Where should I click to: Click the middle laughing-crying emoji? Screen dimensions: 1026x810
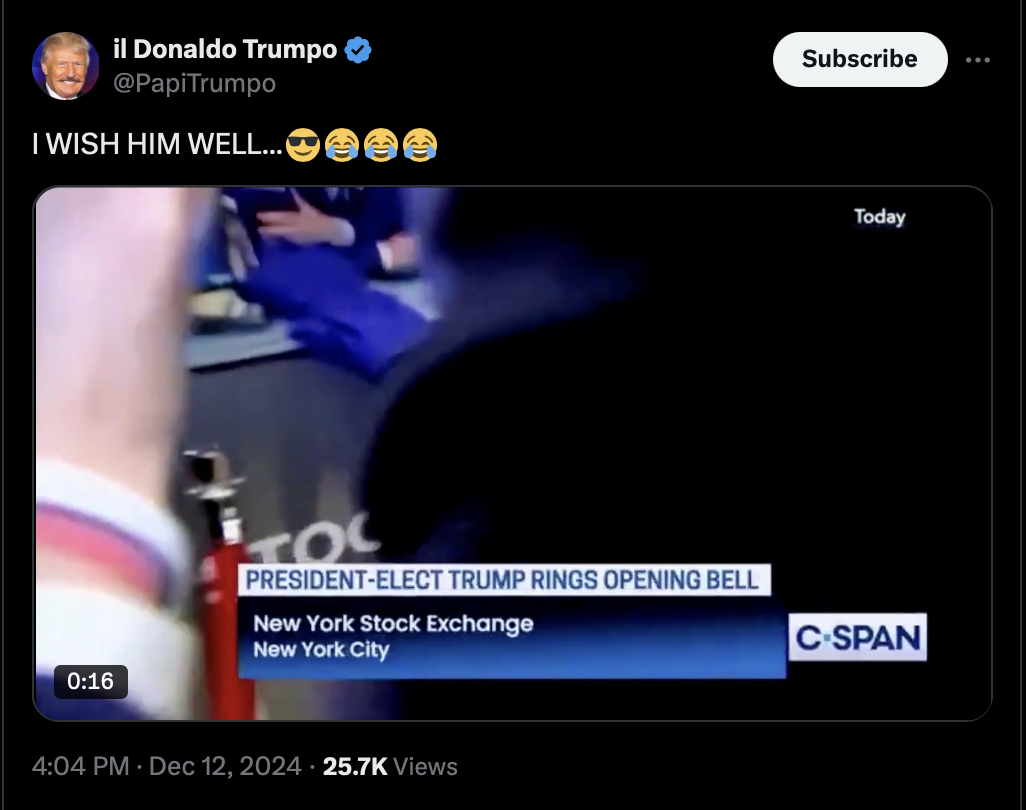click(x=381, y=145)
